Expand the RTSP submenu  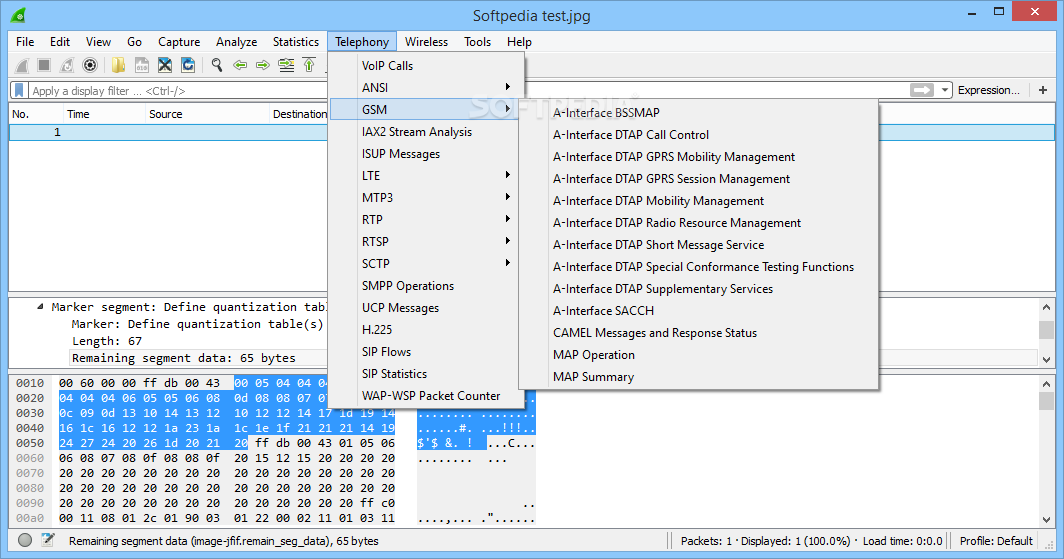point(426,242)
